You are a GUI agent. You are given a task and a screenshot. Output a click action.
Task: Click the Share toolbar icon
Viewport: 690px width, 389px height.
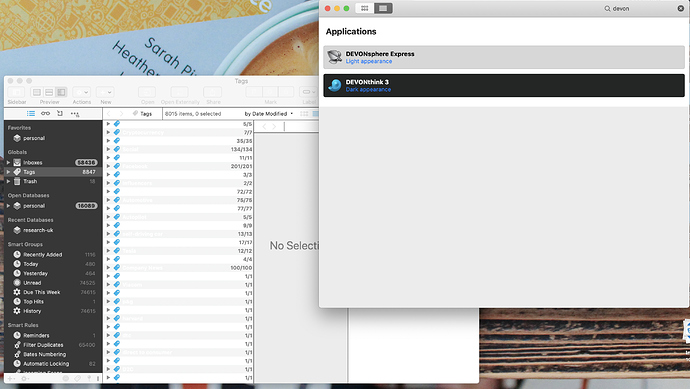click(x=213, y=92)
